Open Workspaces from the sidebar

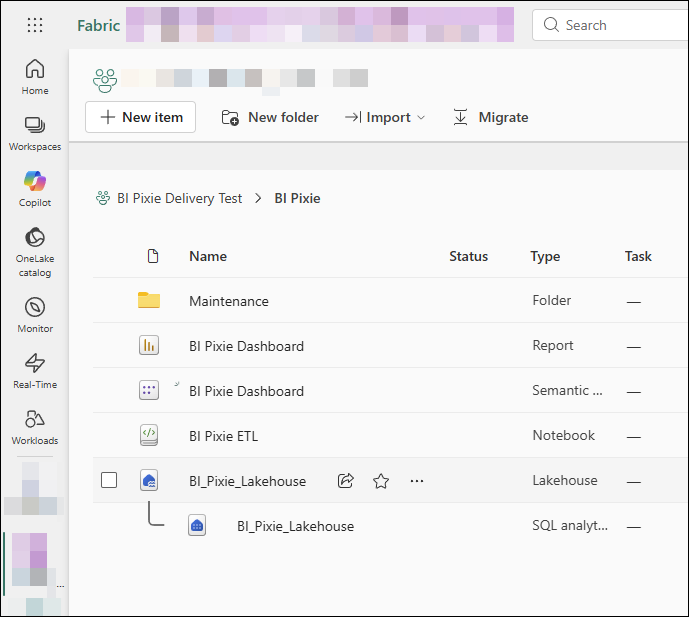pyautogui.click(x=35, y=134)
